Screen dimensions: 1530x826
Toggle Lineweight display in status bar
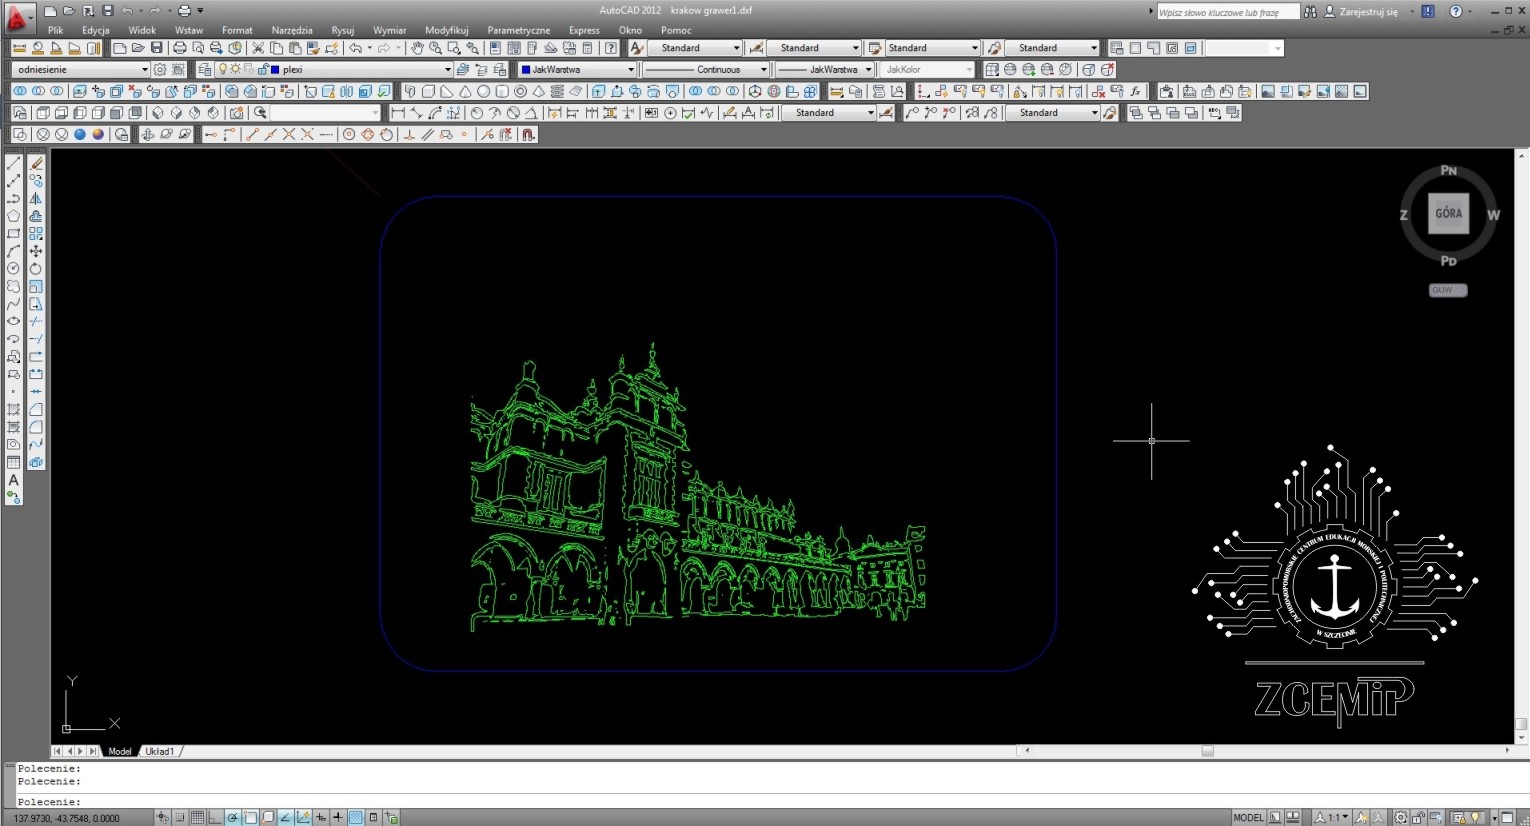[x=338, y=817]
